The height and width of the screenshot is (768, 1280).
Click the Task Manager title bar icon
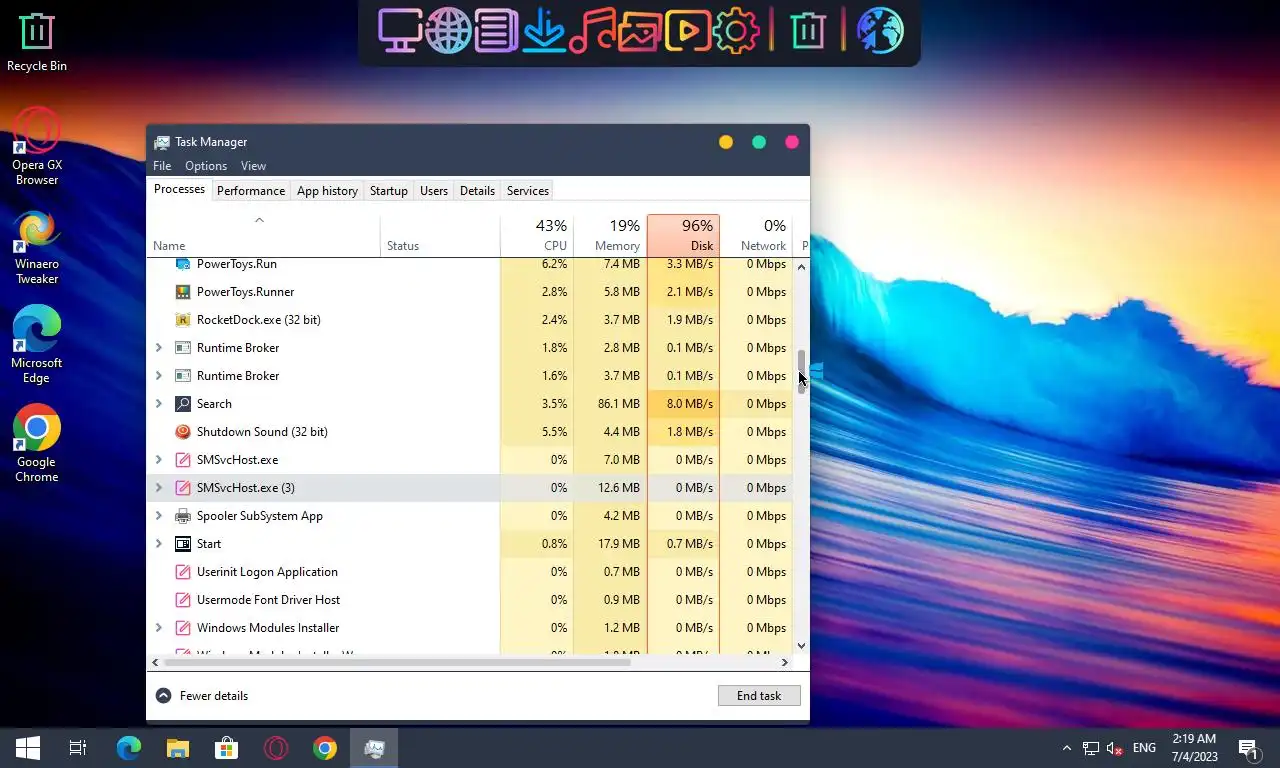[x=162, y=142]
